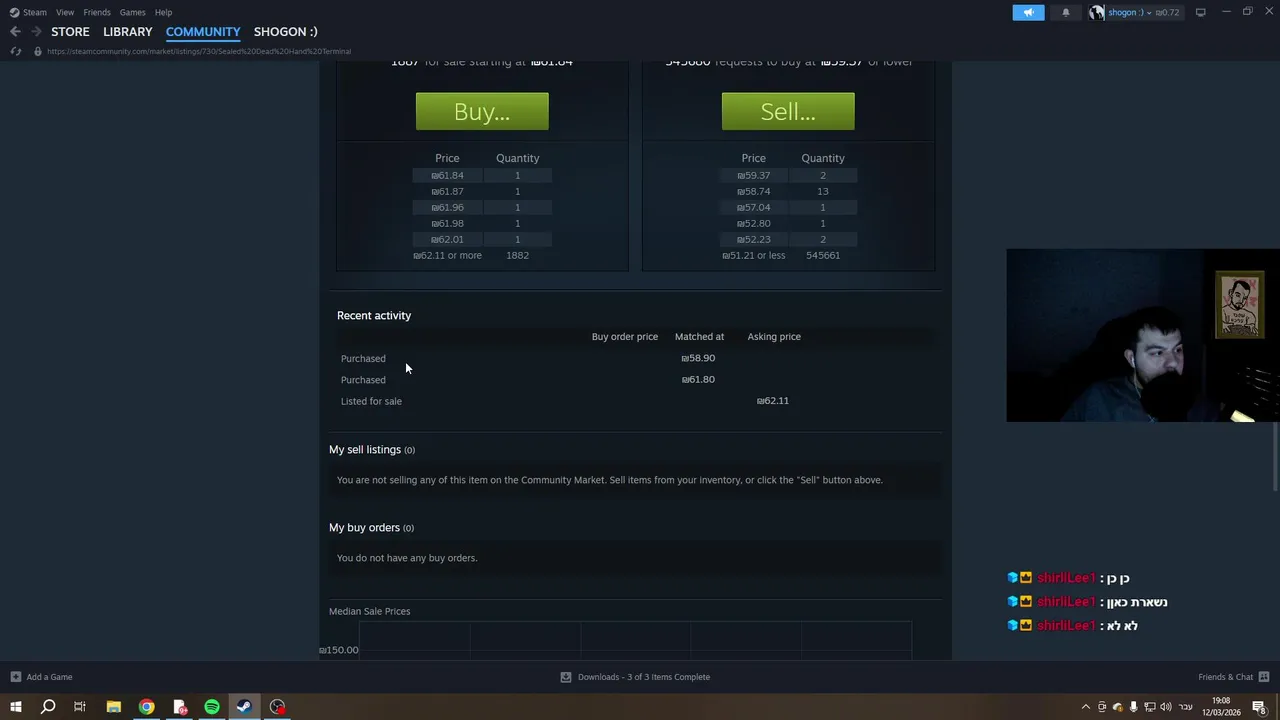
Task: Go back with the left arrow icon
Action: 15,32
